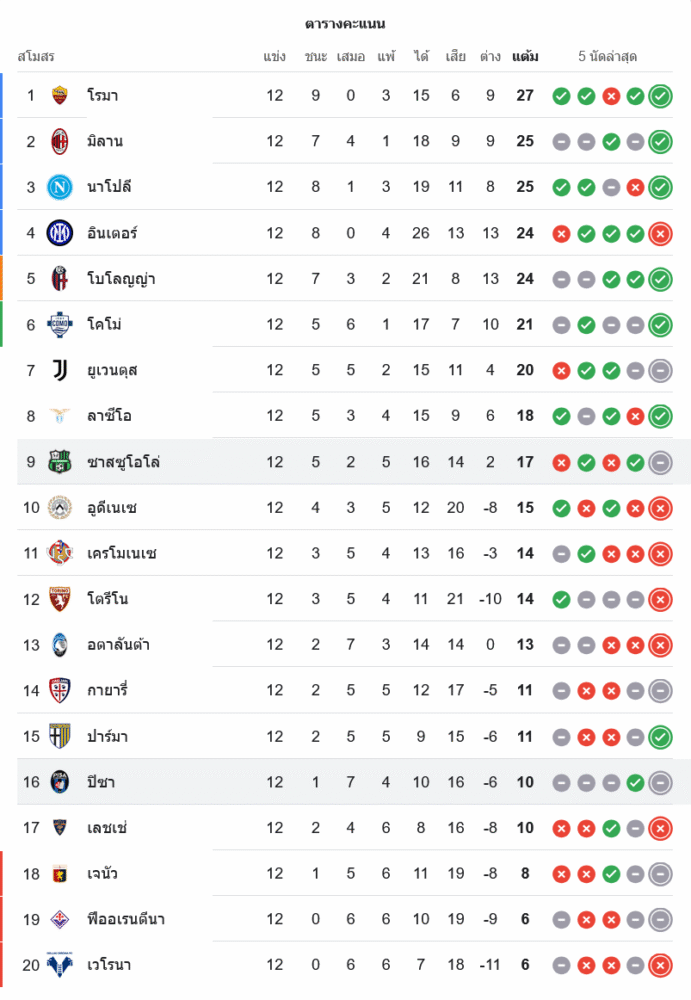Image resolution: width=691 pixels, height=1000 pixels.
Task: Click the Roma club crest icon
Action: coord(60,95)
